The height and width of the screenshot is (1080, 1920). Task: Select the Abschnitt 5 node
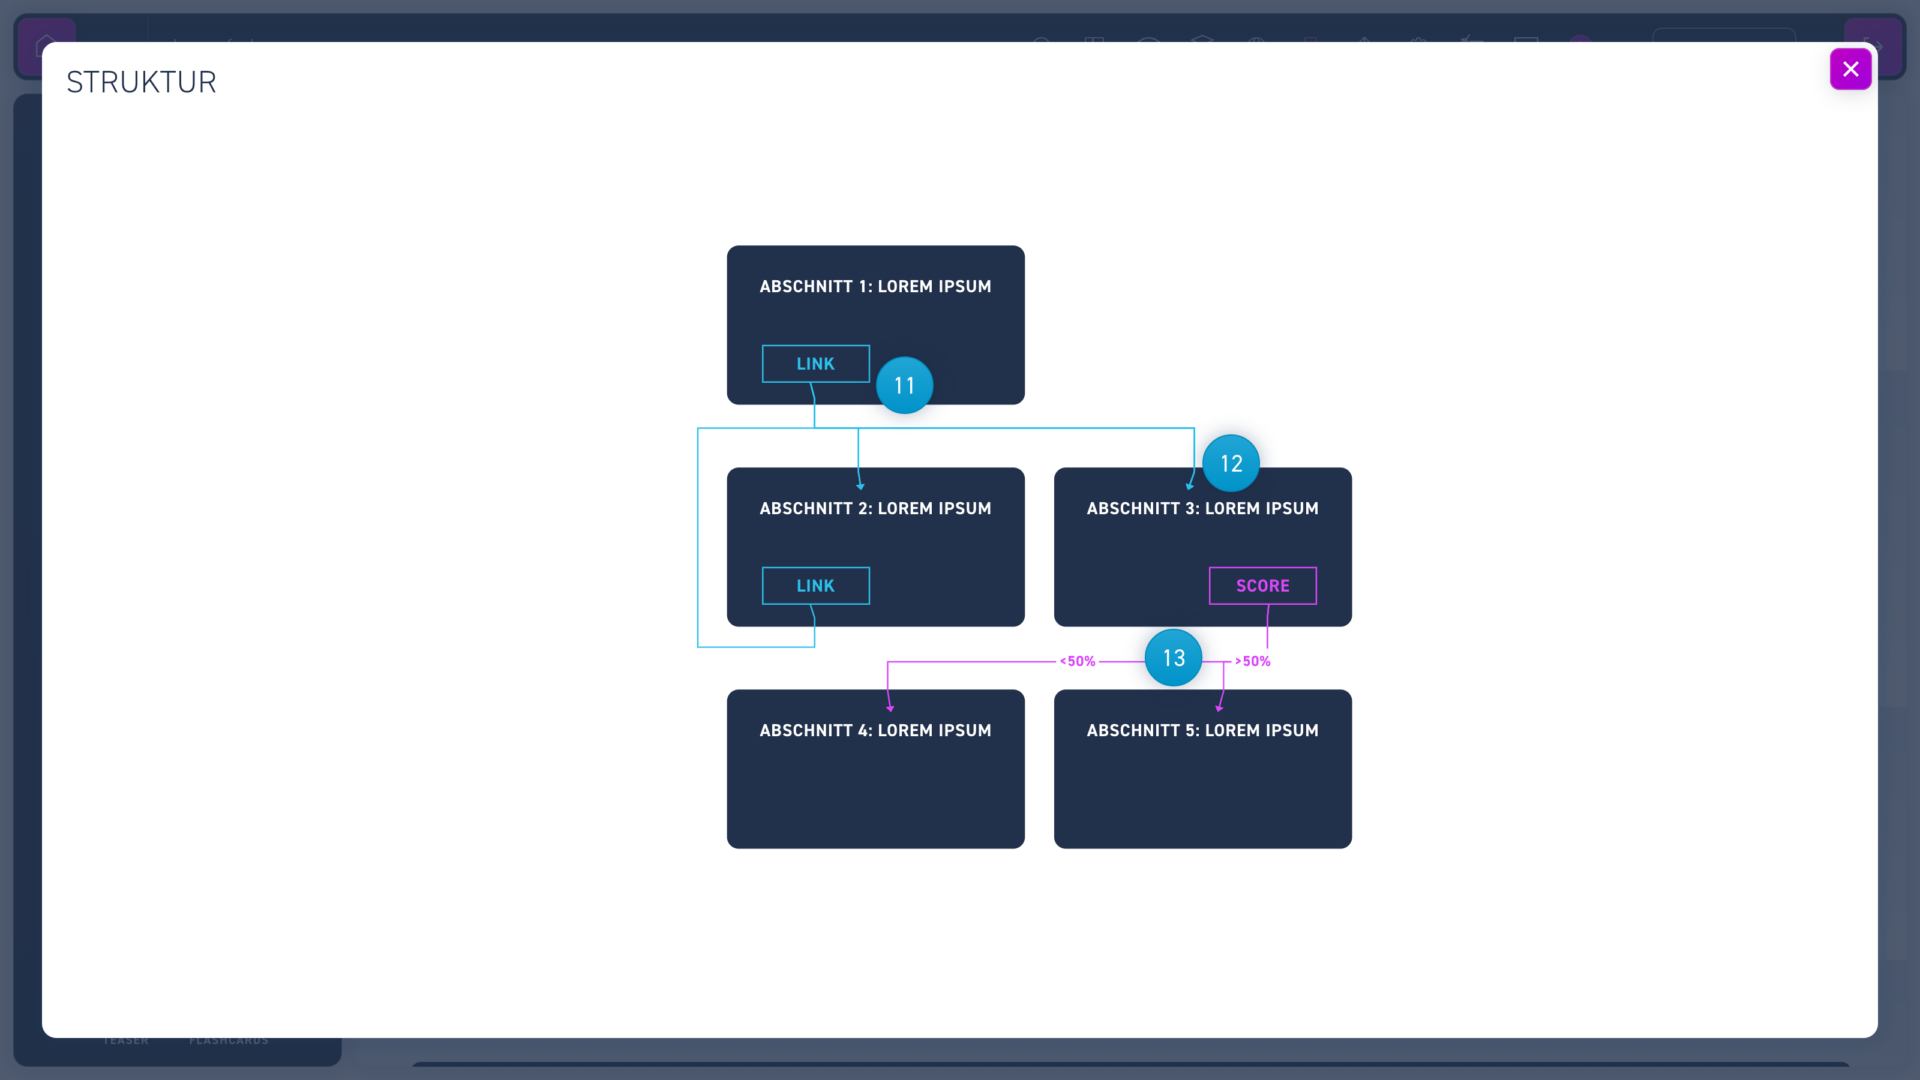coord(1202,780)
